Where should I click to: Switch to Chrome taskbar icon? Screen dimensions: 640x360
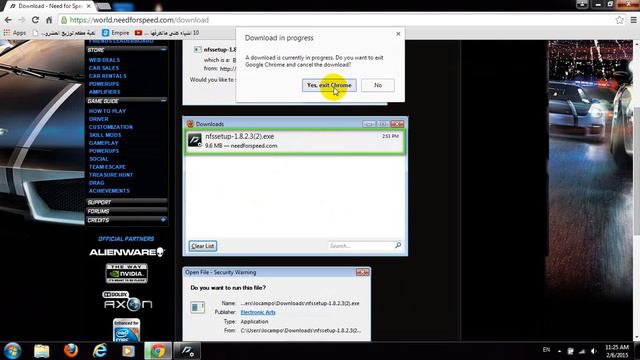click(x=158, y=351)
